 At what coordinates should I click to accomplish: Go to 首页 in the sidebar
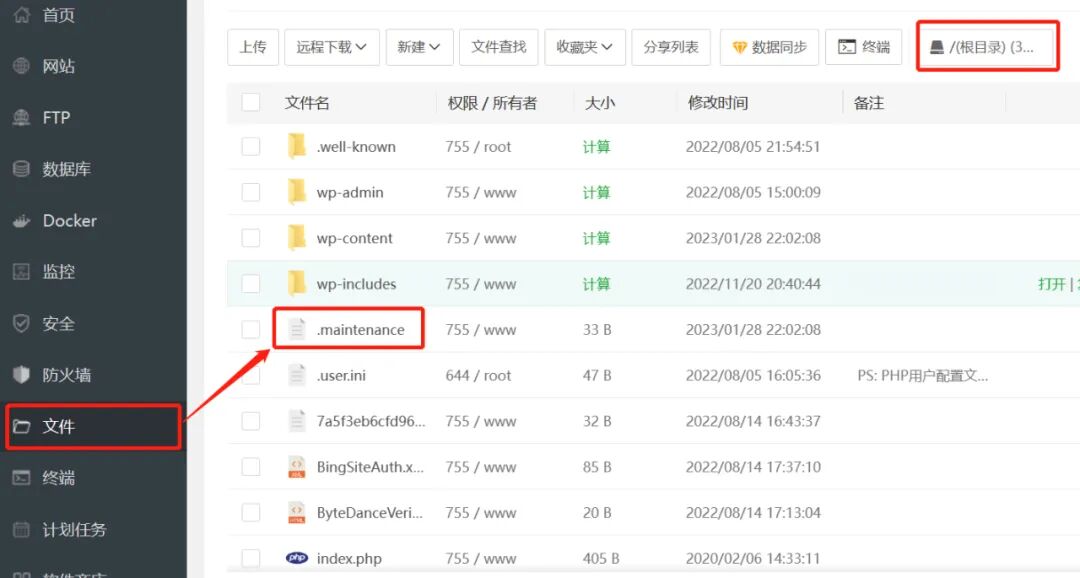tap(44, 15)
